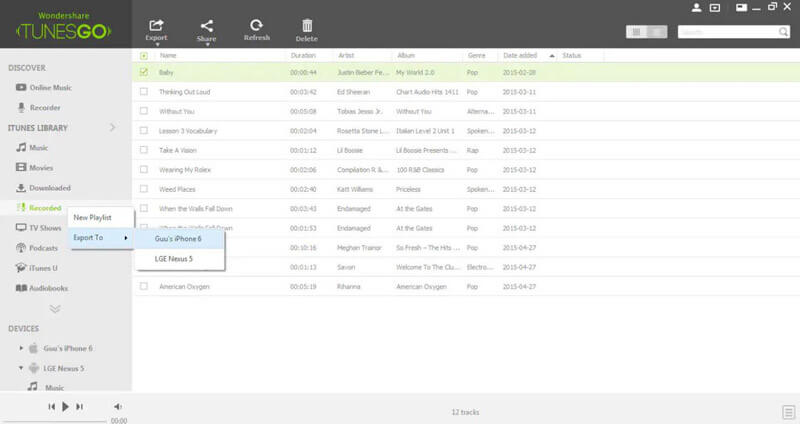Expand iTunes Library arrow
800x424 pixels.
(113, 128)
